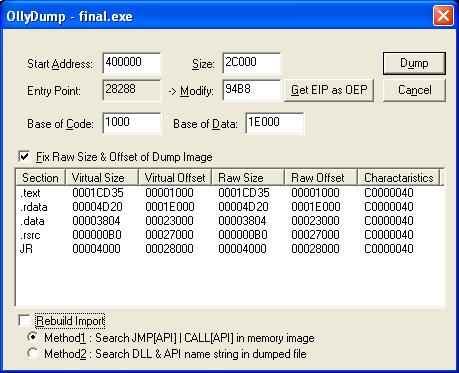
Task: Focus the Base of Code field
Action: tap(132, 123)
